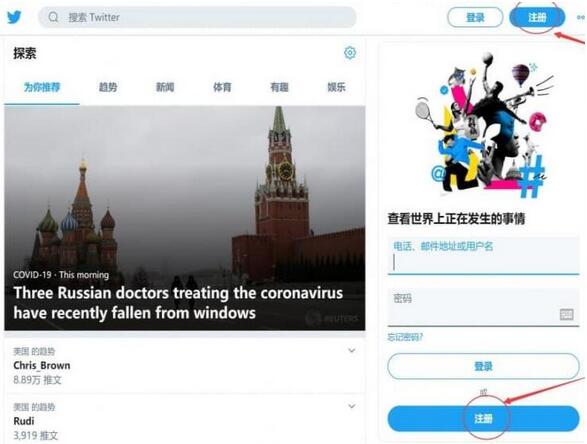
Task: Open the 忘记密码? link
Action: click(405, 337)
